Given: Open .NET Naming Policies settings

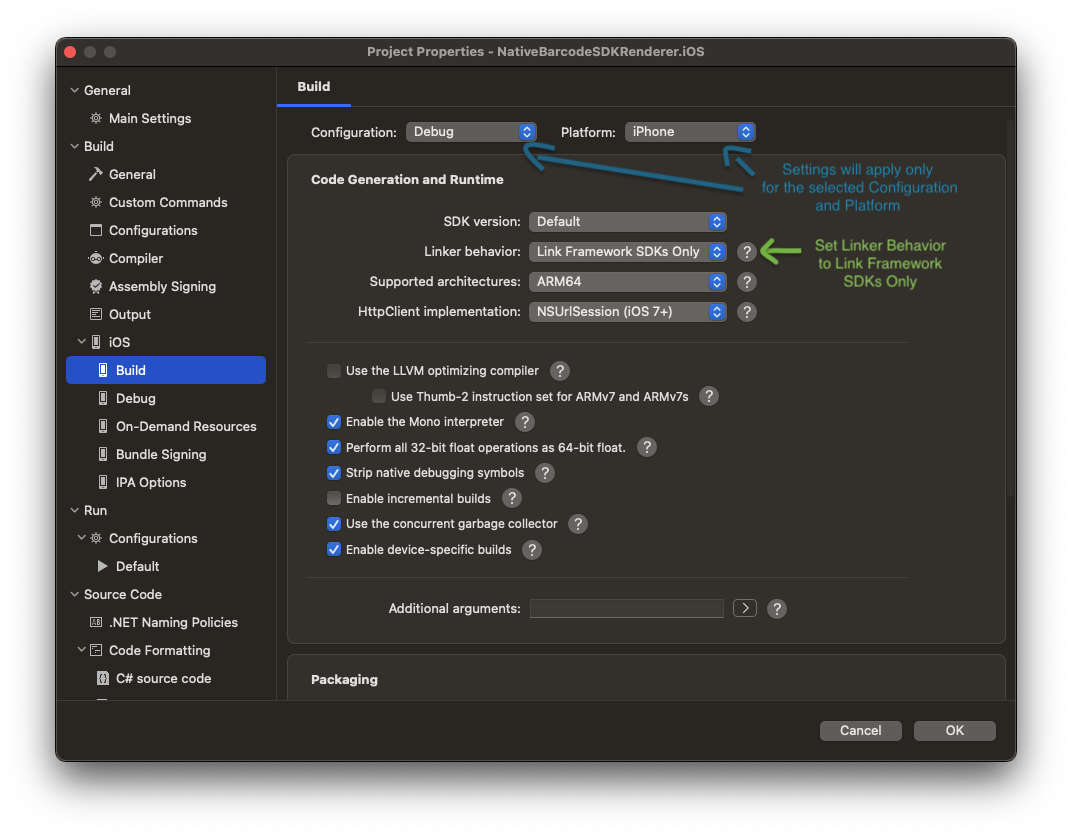Looking at the screenshot, I should (175, 622).
